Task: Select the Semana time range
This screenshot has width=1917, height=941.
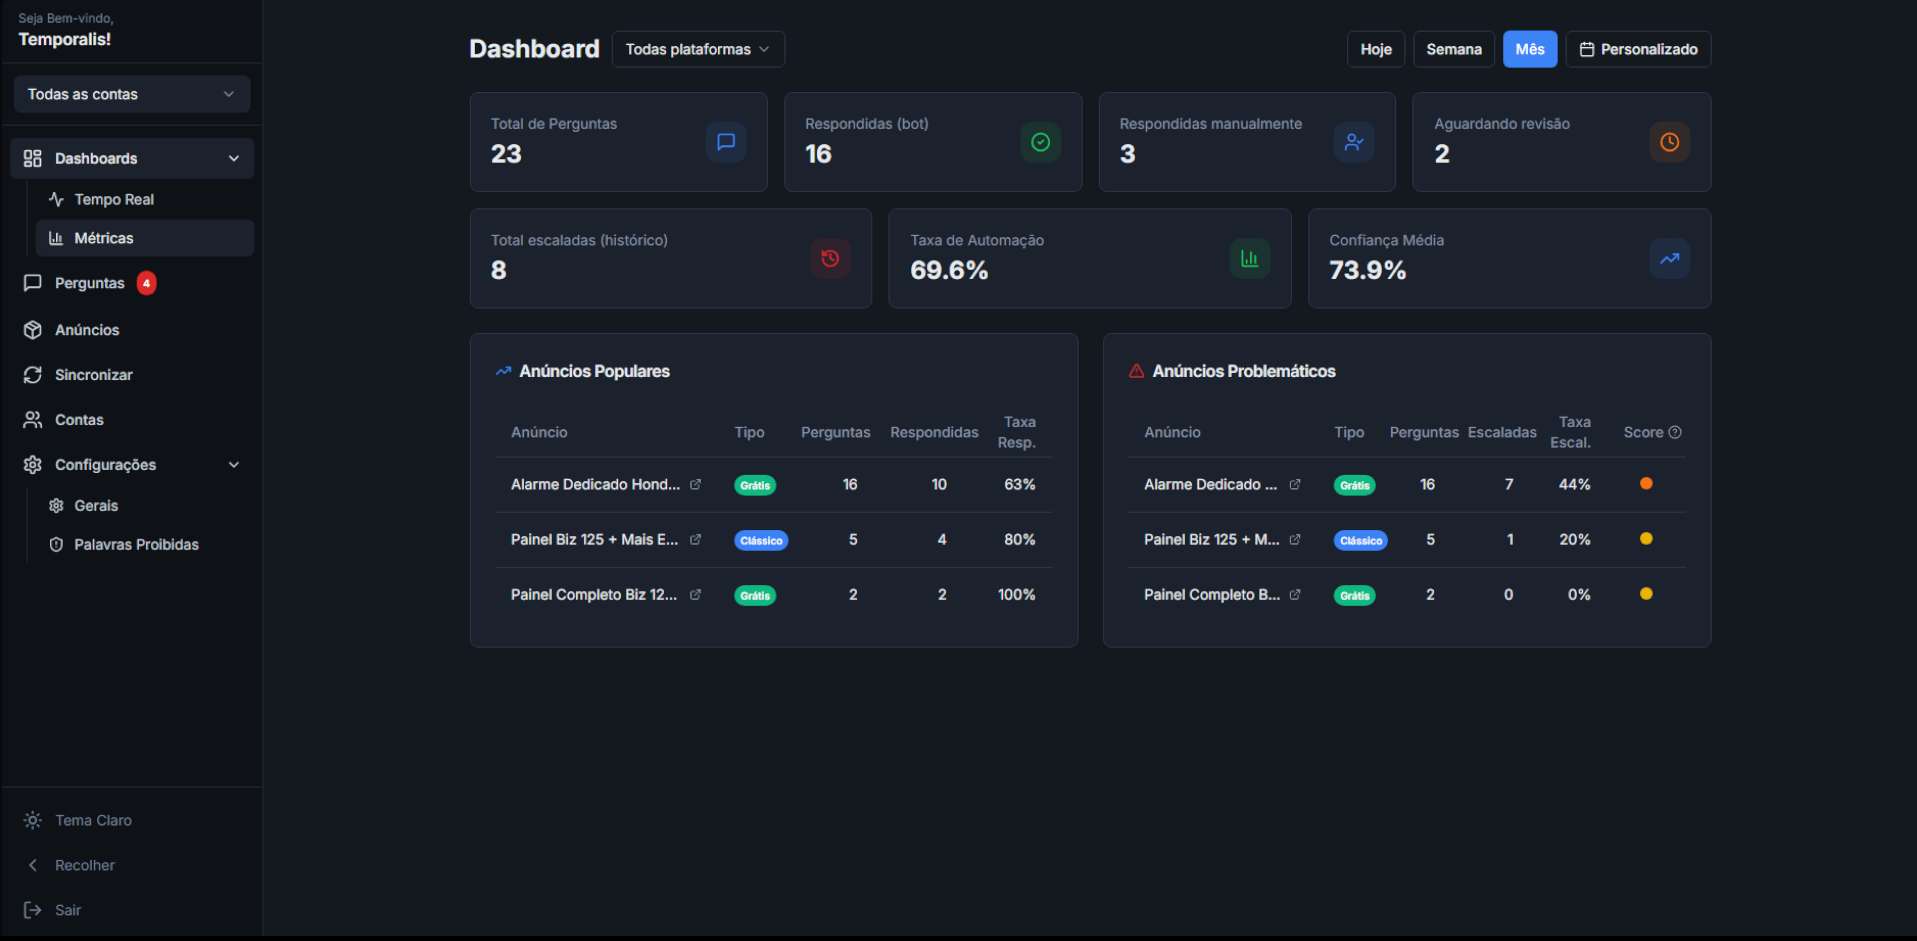Action: click(x=1453, y=49)
